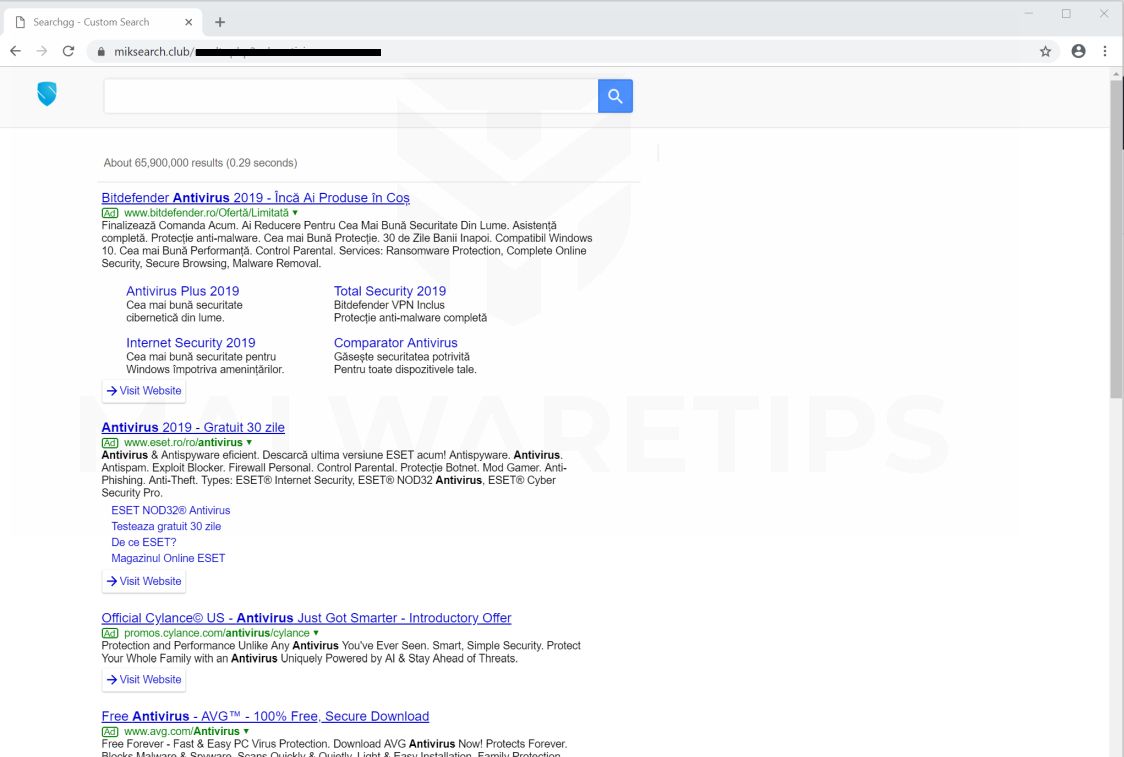Open the Total Security 2019 sitelink
The width and height of the screenshot is (1124, 757).
coord(389,291)
